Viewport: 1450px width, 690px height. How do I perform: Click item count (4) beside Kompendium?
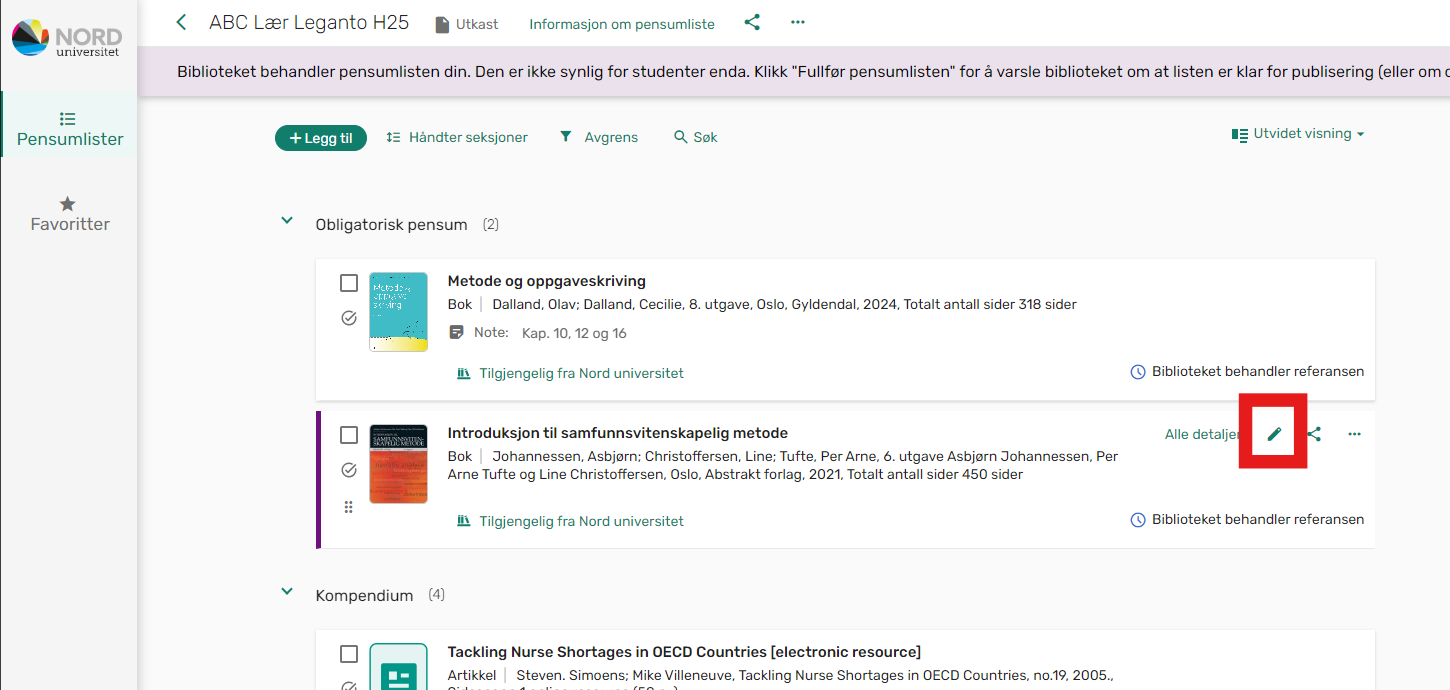click(437, 595)
